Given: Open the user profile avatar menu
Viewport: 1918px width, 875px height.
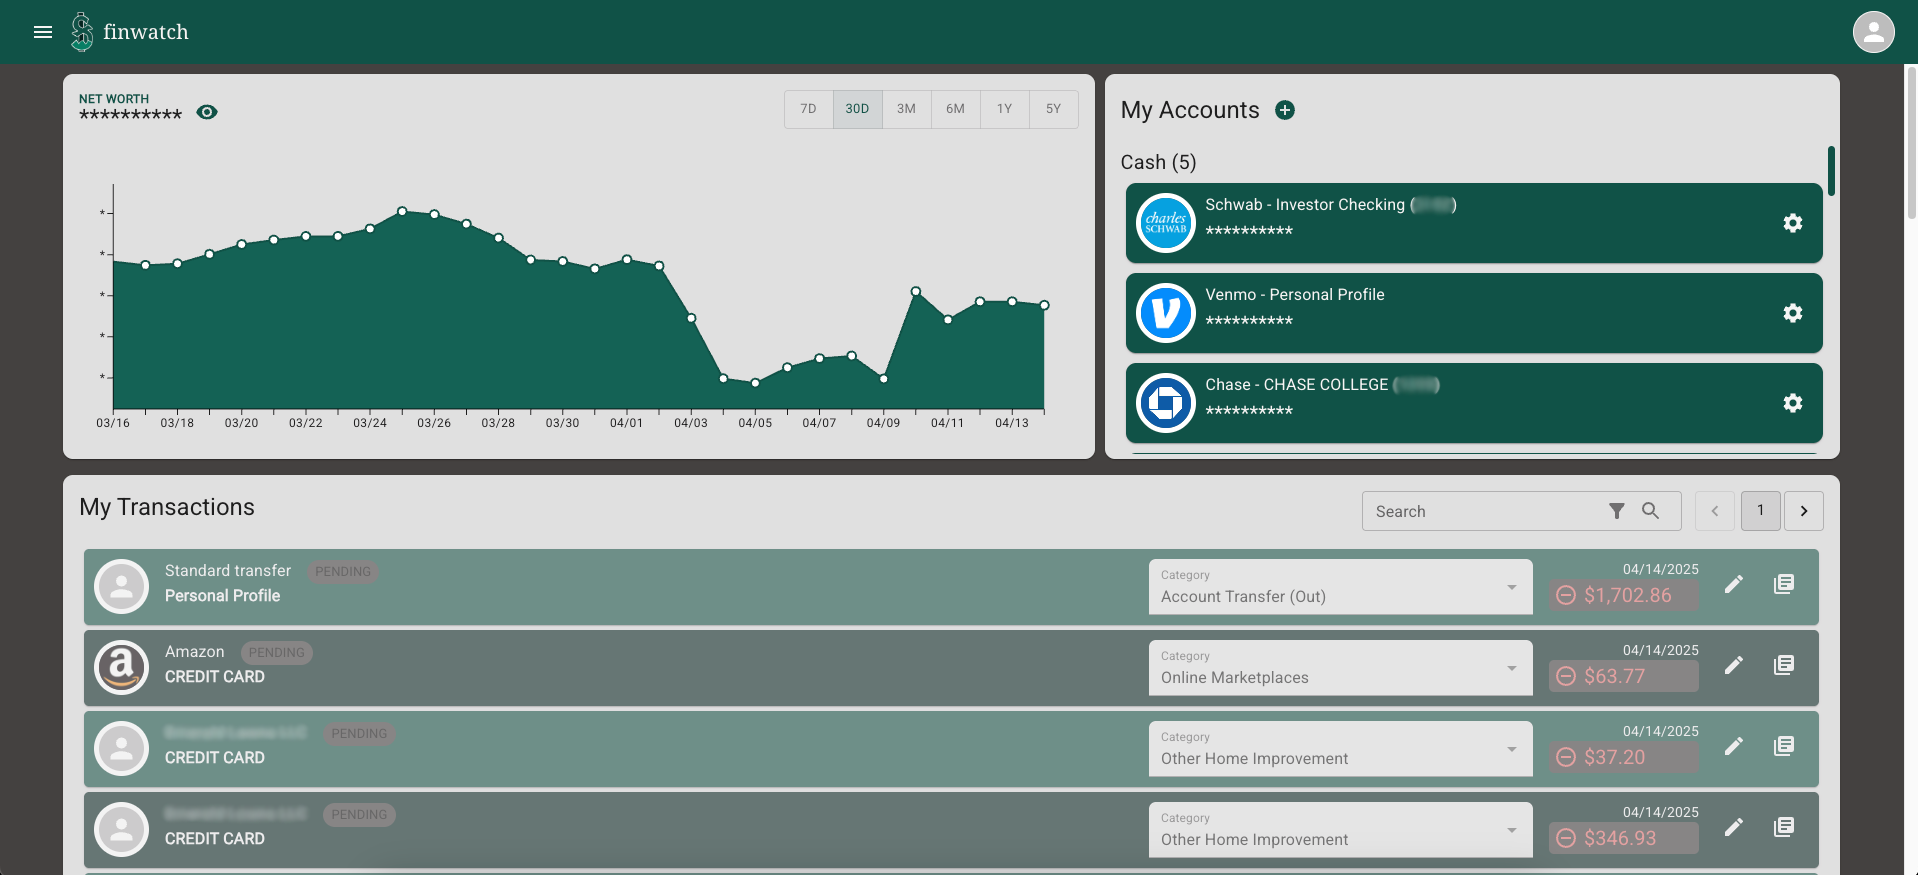Looking at the screenshot, I should (1873, 32).
